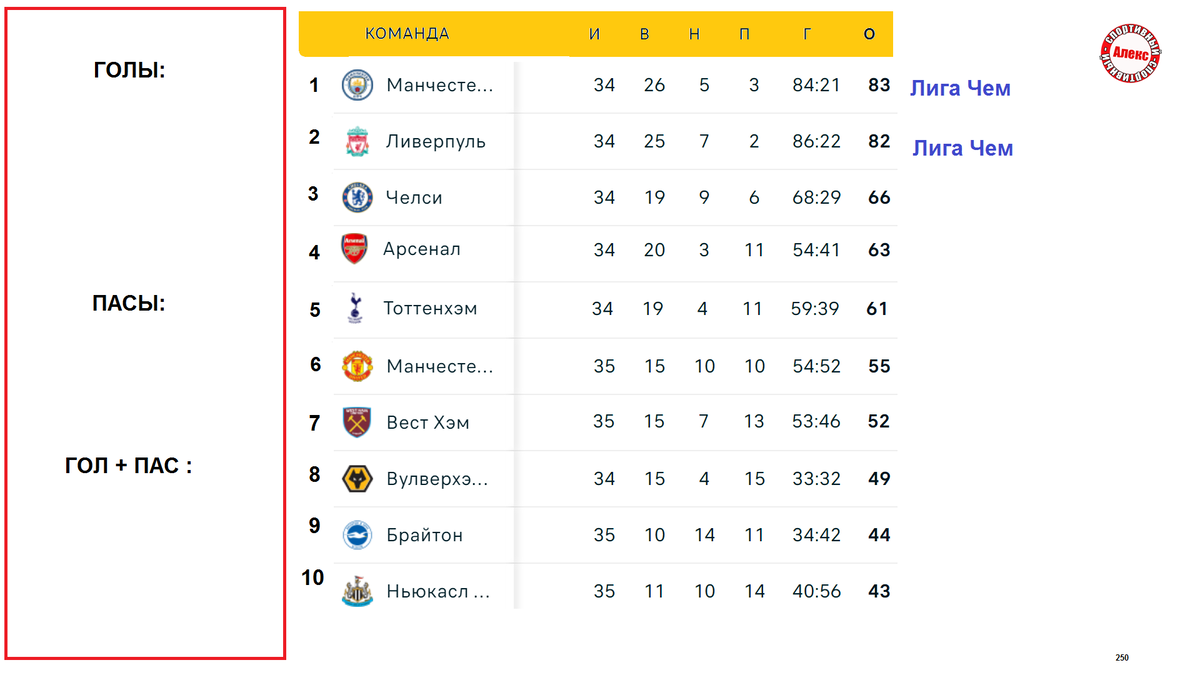This screenshot has width=1200, height=675.
Task: Click the Г goals column header
Action: point(807,34)
